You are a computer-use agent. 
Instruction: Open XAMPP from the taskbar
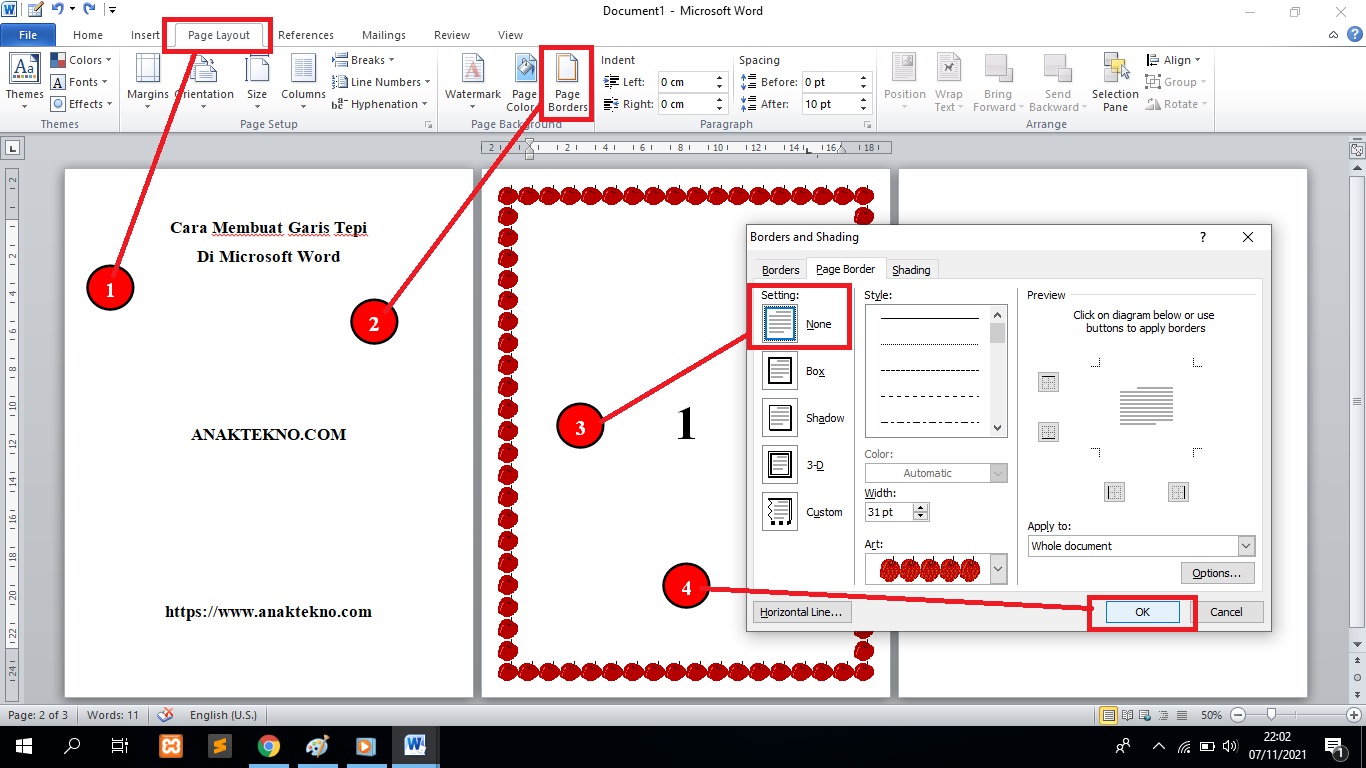[170, 746]
